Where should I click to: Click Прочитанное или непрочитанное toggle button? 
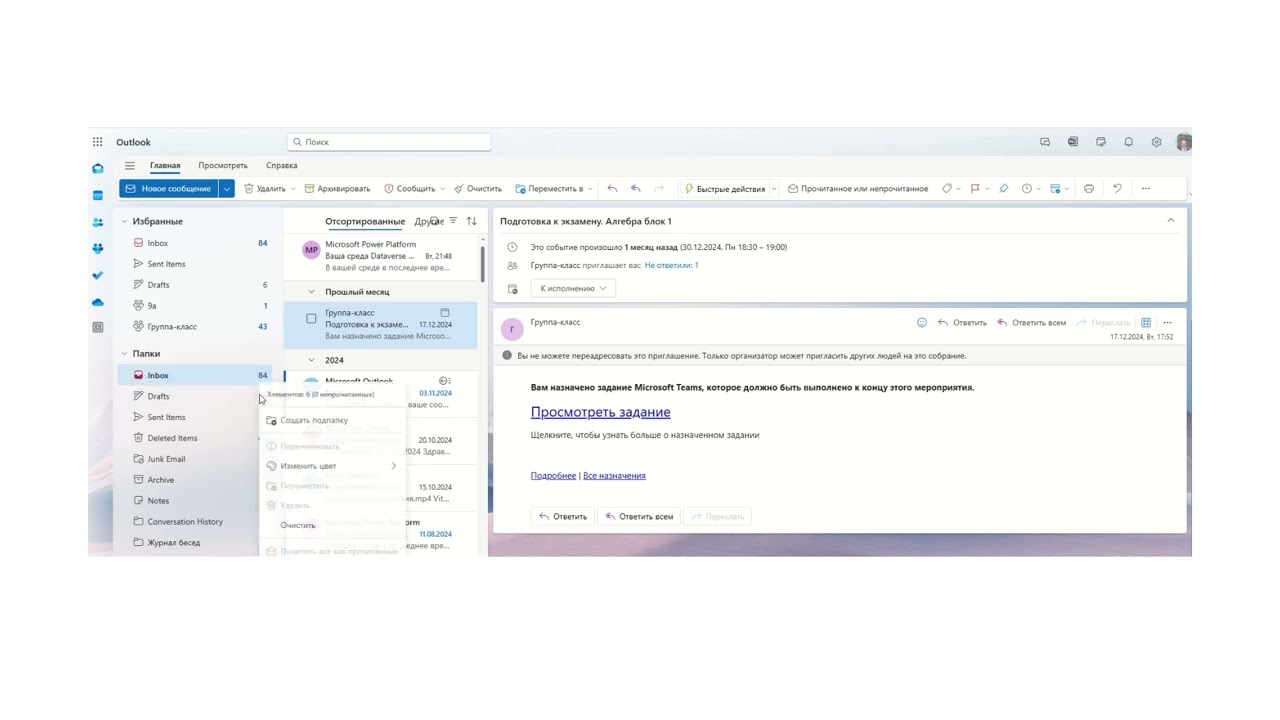click(x=859, y=188)
